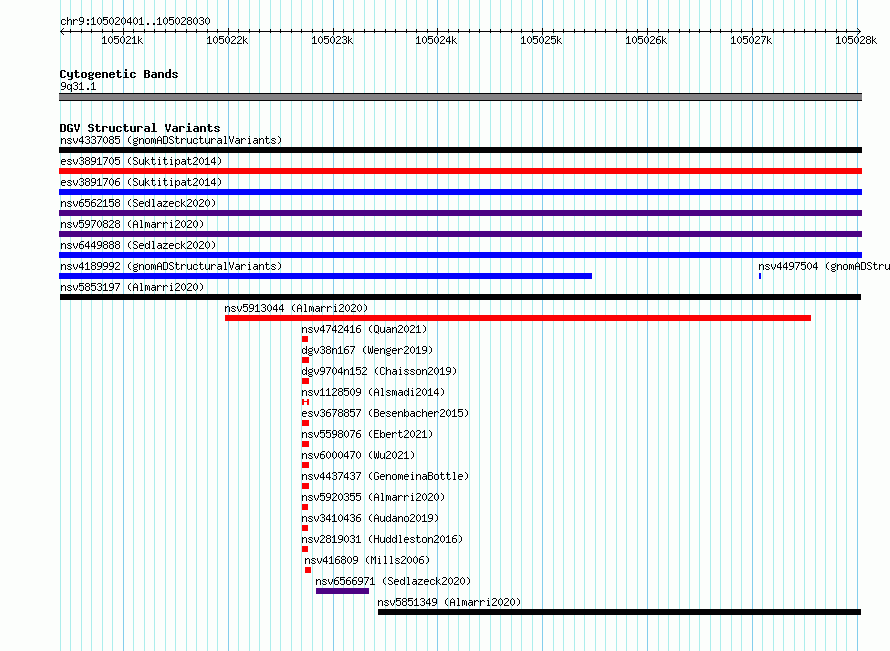Viewport: 890px width, 651px height.
Task: Click the red H-shaped marker under nsv1128509
Action: click(305, 402)
